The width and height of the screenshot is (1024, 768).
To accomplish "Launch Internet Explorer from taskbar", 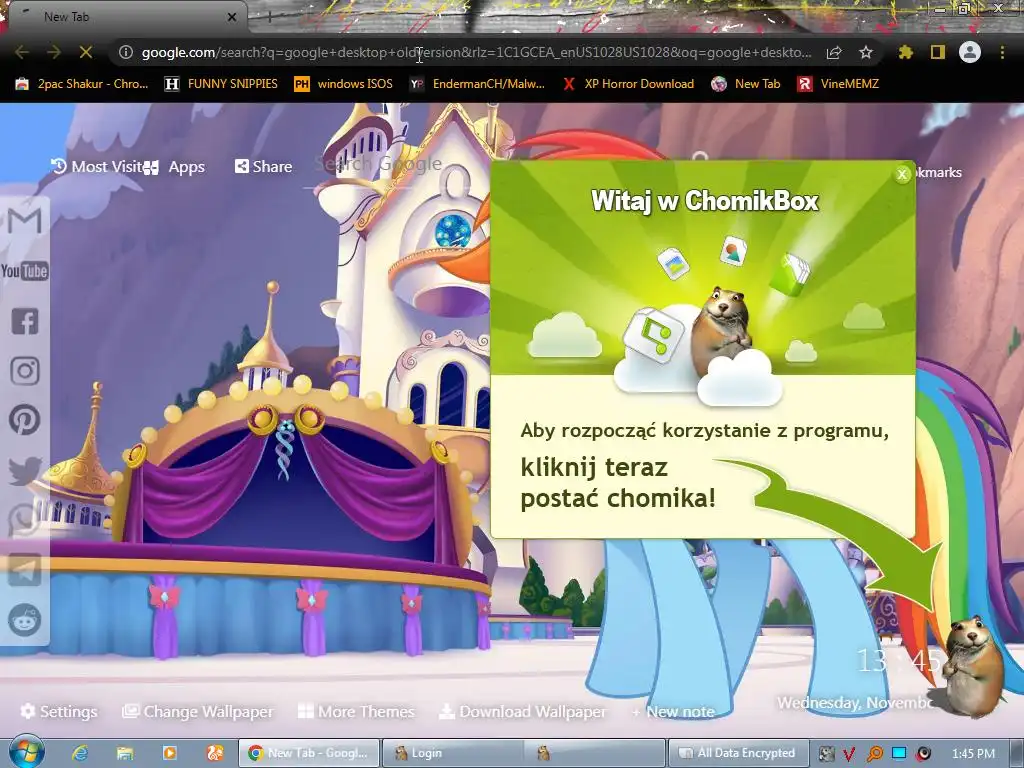I will click(x=80, y=753).
